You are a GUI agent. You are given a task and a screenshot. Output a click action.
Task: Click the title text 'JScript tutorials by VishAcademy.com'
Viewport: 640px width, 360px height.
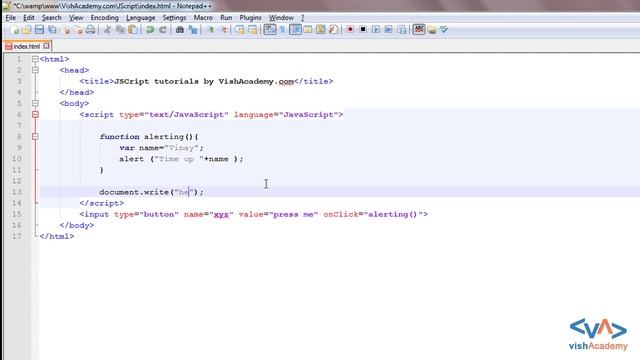(x=204, y=81)
